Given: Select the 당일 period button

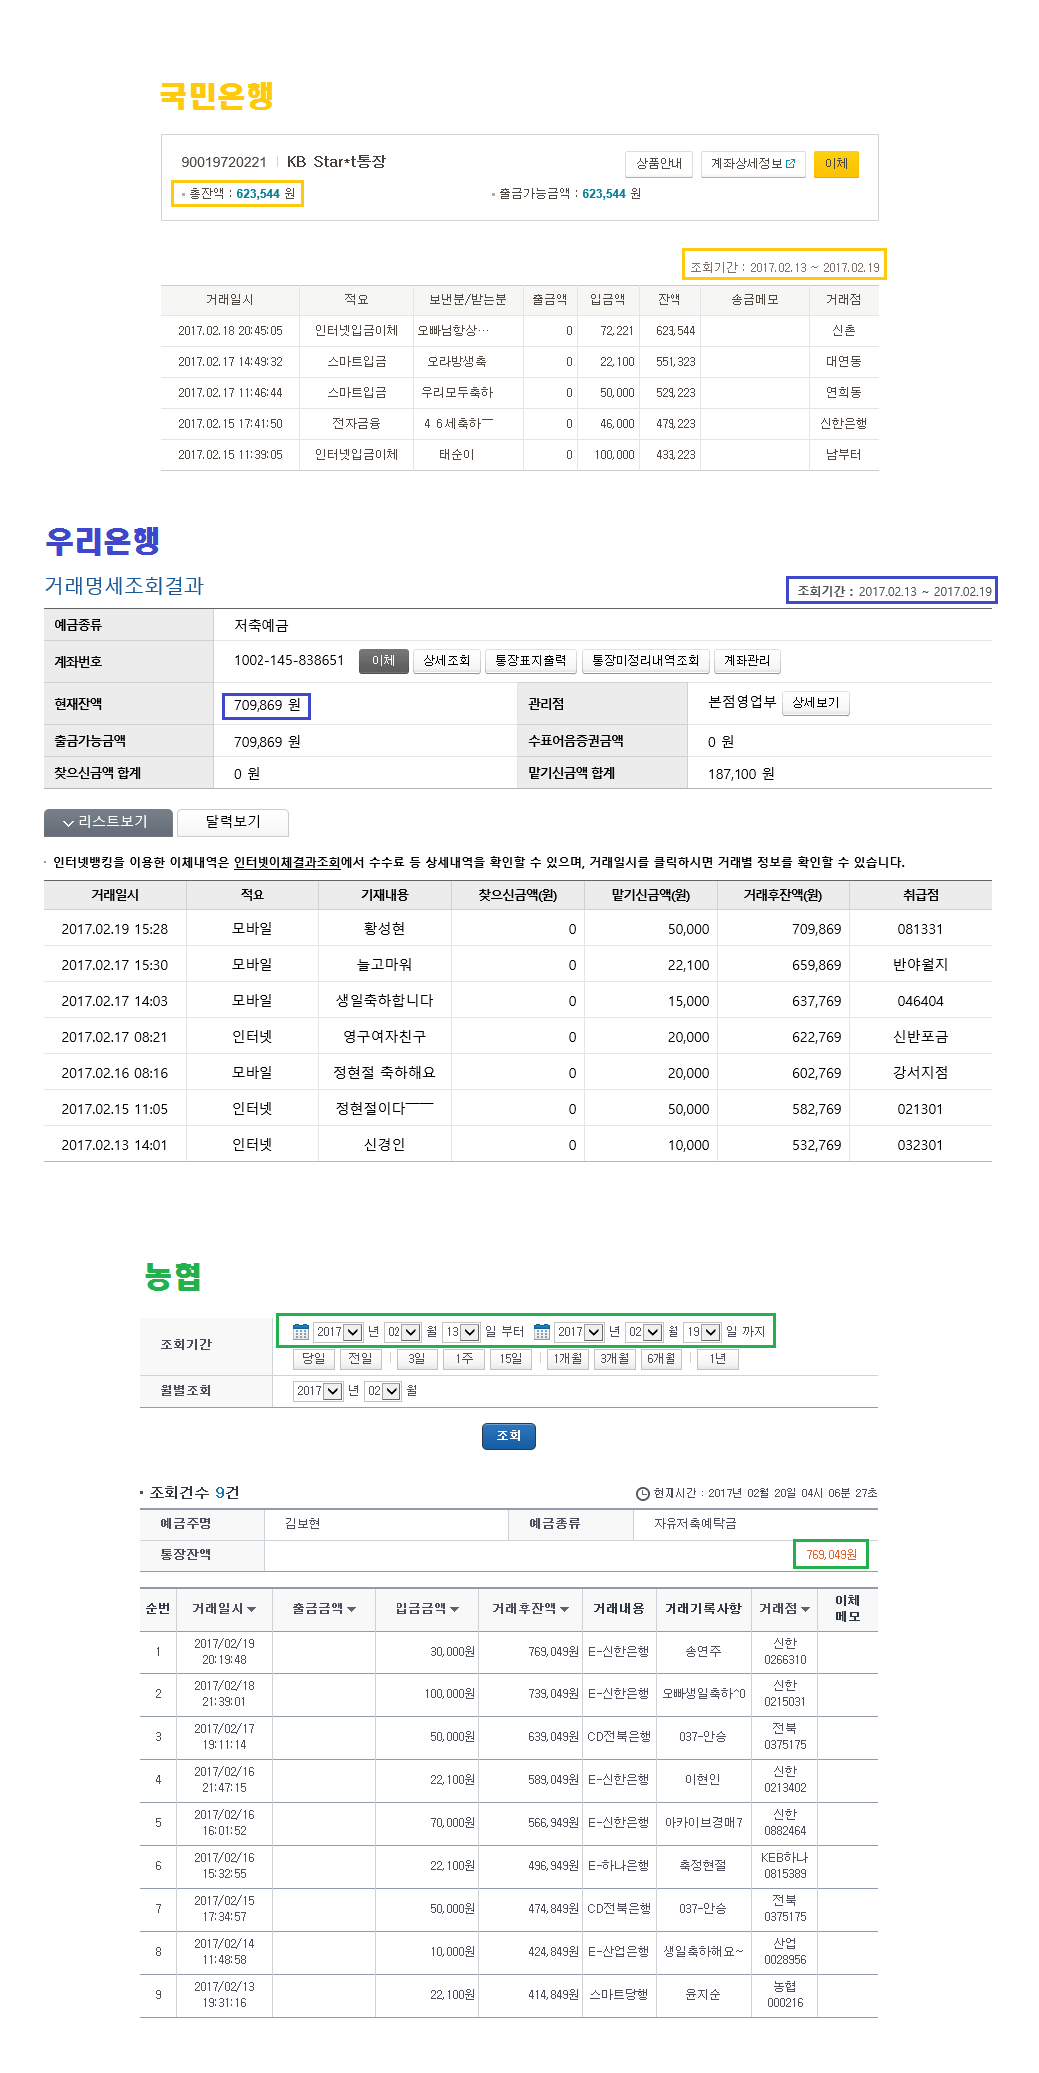Looking at the screenshot, I should pos(314,1359).
